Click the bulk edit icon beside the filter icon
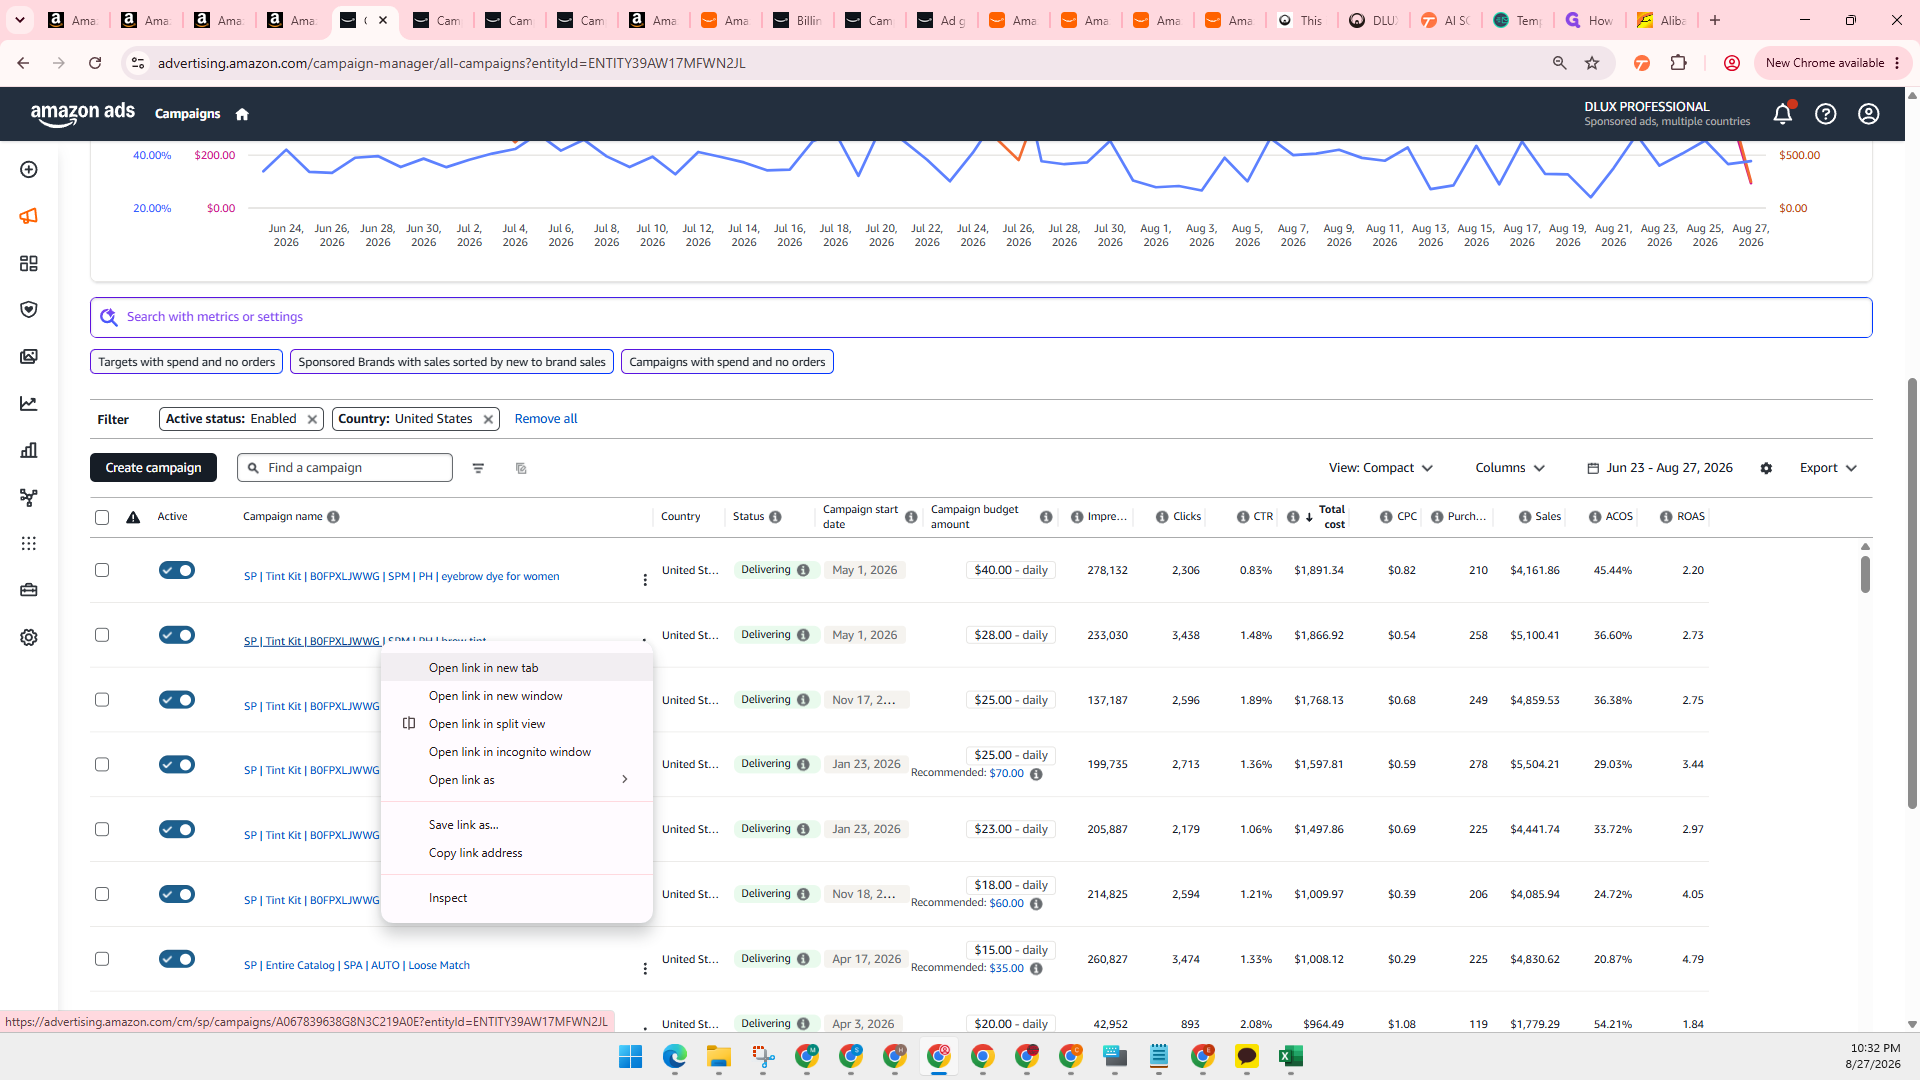This screenshot has height=1080, width=1920. click(521, 468)
